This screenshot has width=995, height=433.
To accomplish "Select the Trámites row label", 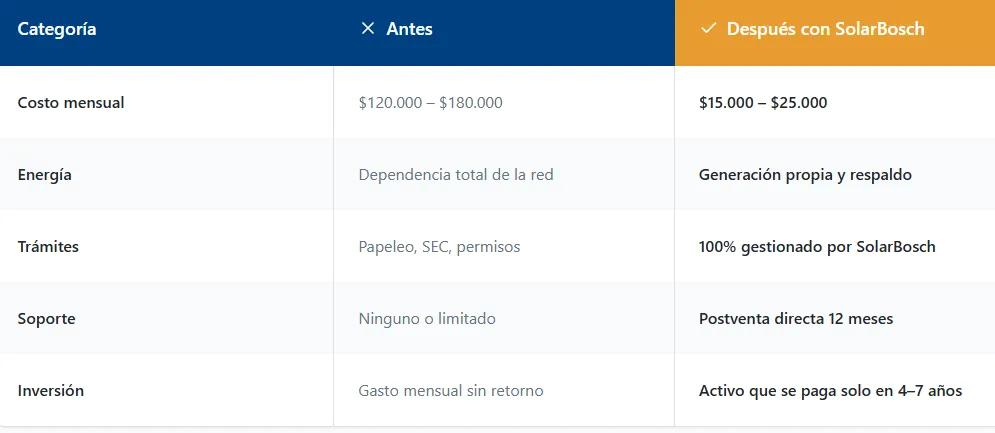I will [x=48, y=246].
